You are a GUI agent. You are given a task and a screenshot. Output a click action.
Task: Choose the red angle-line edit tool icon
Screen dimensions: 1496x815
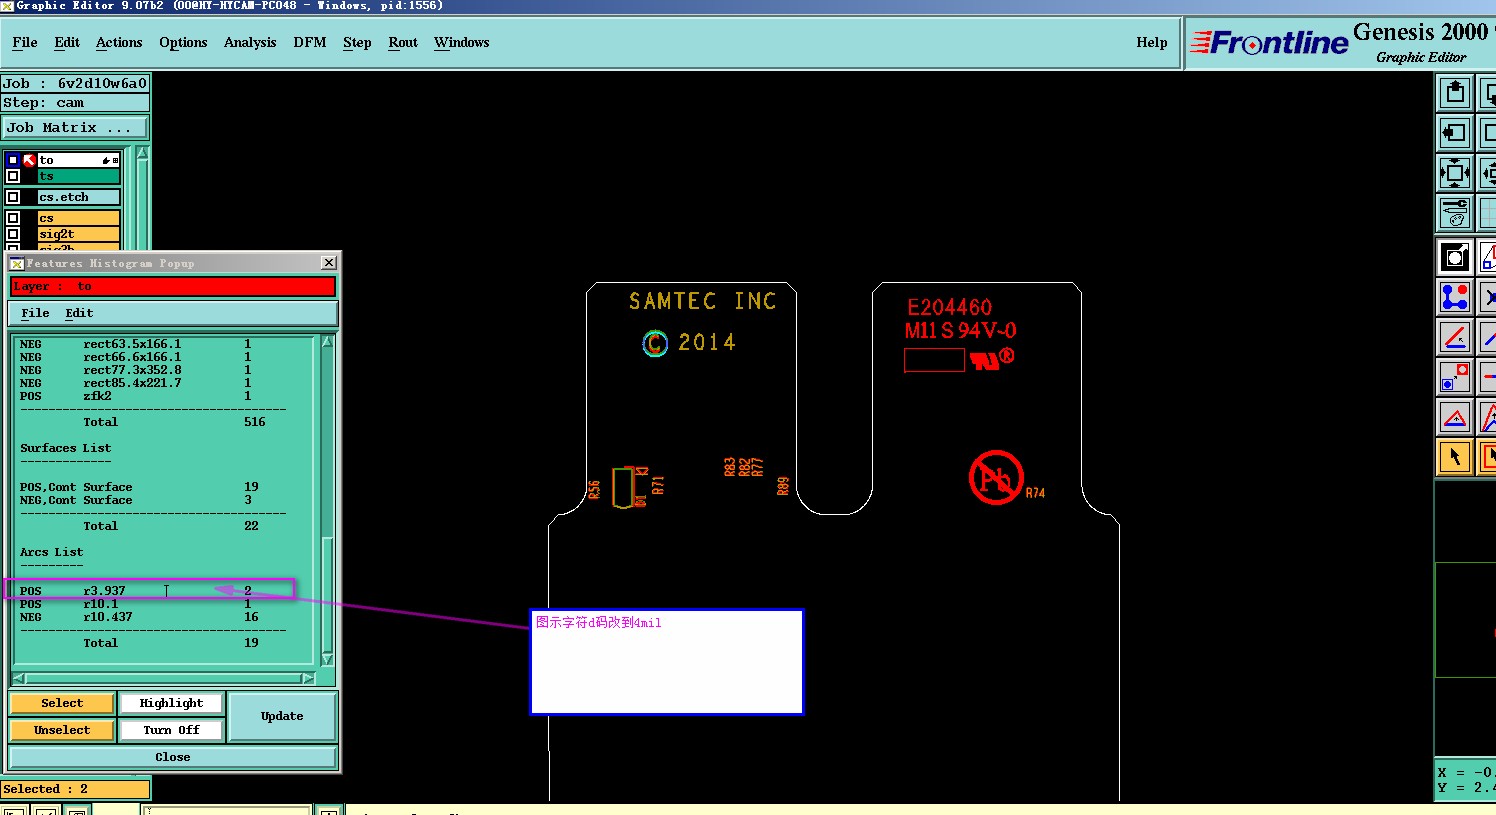pos(1455,337)
